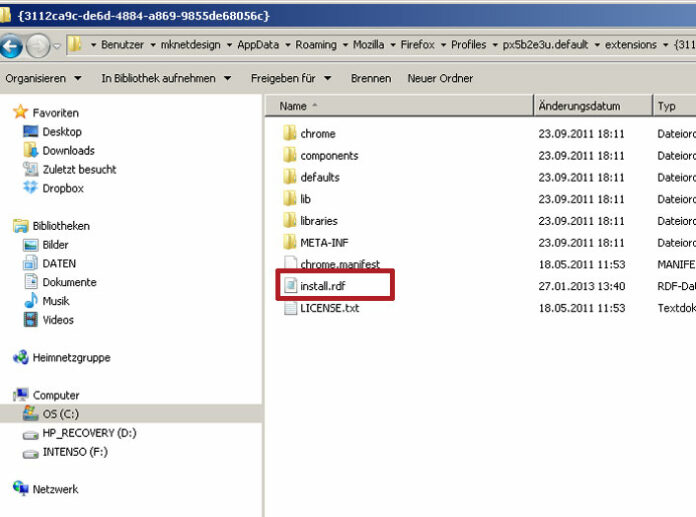Open the recent locations dropdown arrow
The height and width of the screenshot is (517, 696).
57,46
